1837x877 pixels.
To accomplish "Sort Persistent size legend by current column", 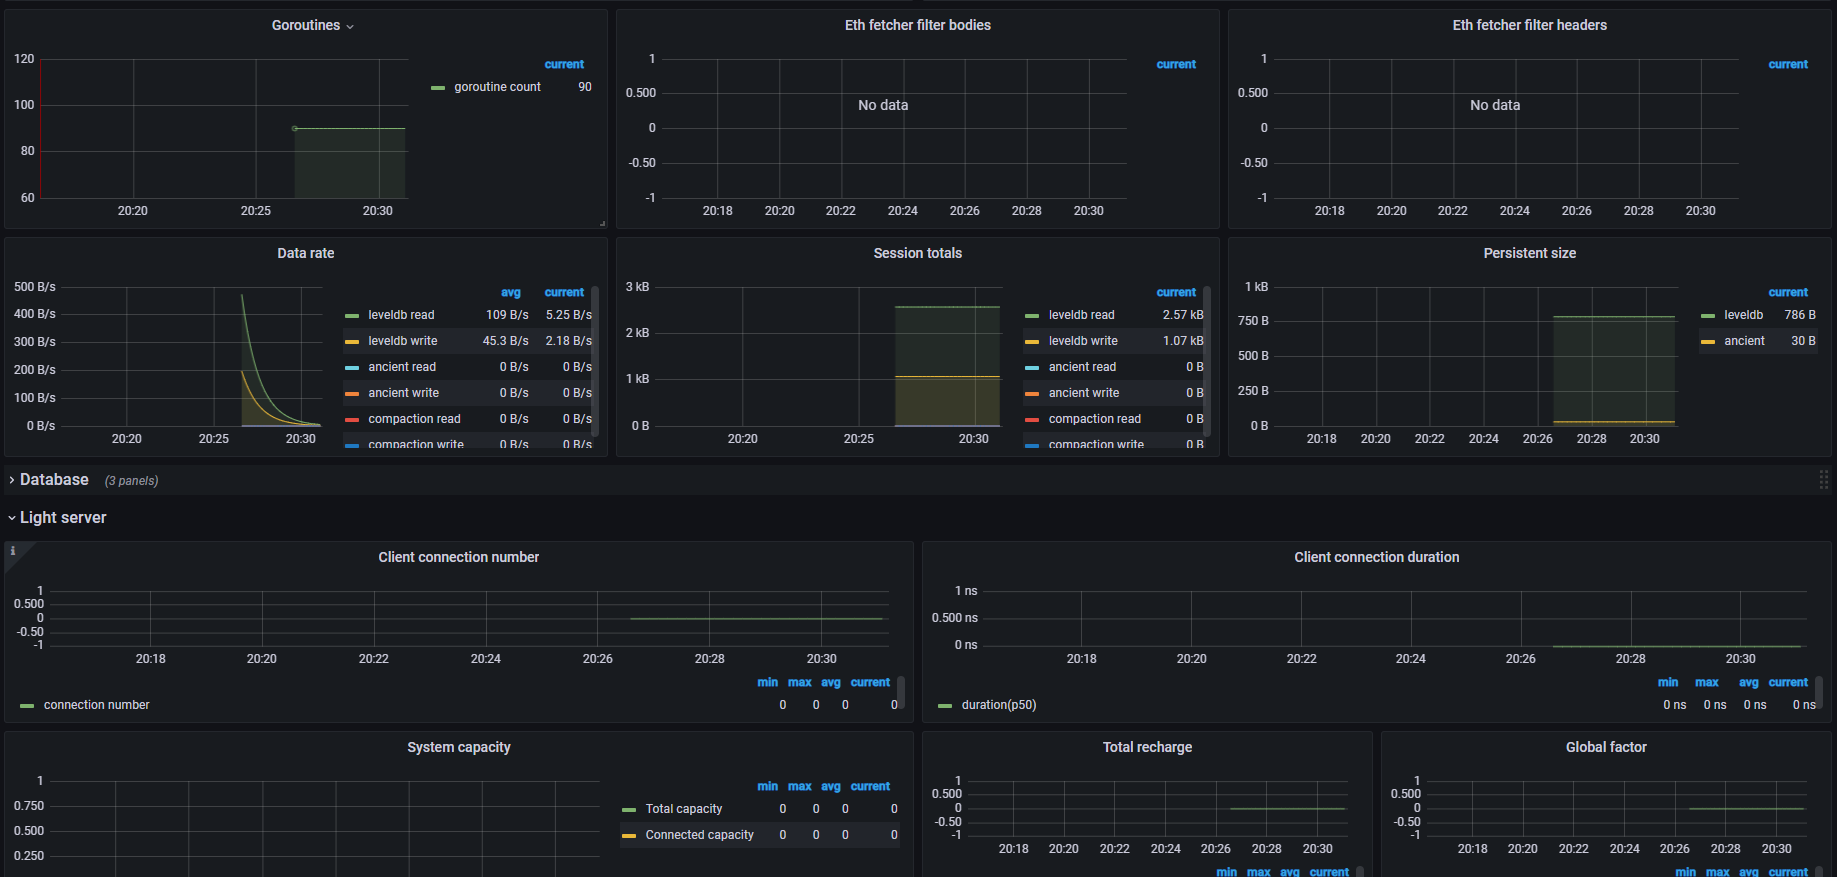I will pyautogui.click(x=1788, y=292).
